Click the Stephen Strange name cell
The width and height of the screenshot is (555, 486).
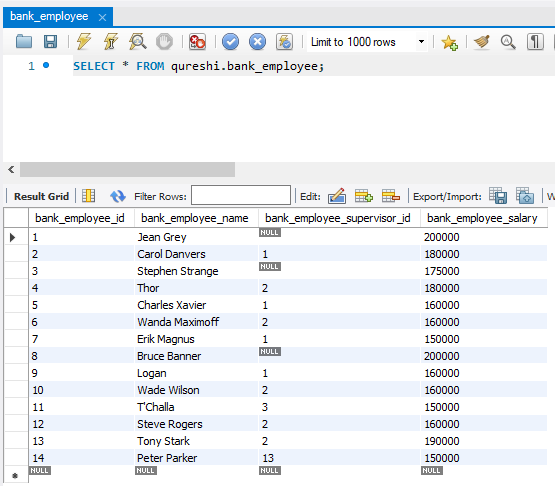click(x=196, y=271)
